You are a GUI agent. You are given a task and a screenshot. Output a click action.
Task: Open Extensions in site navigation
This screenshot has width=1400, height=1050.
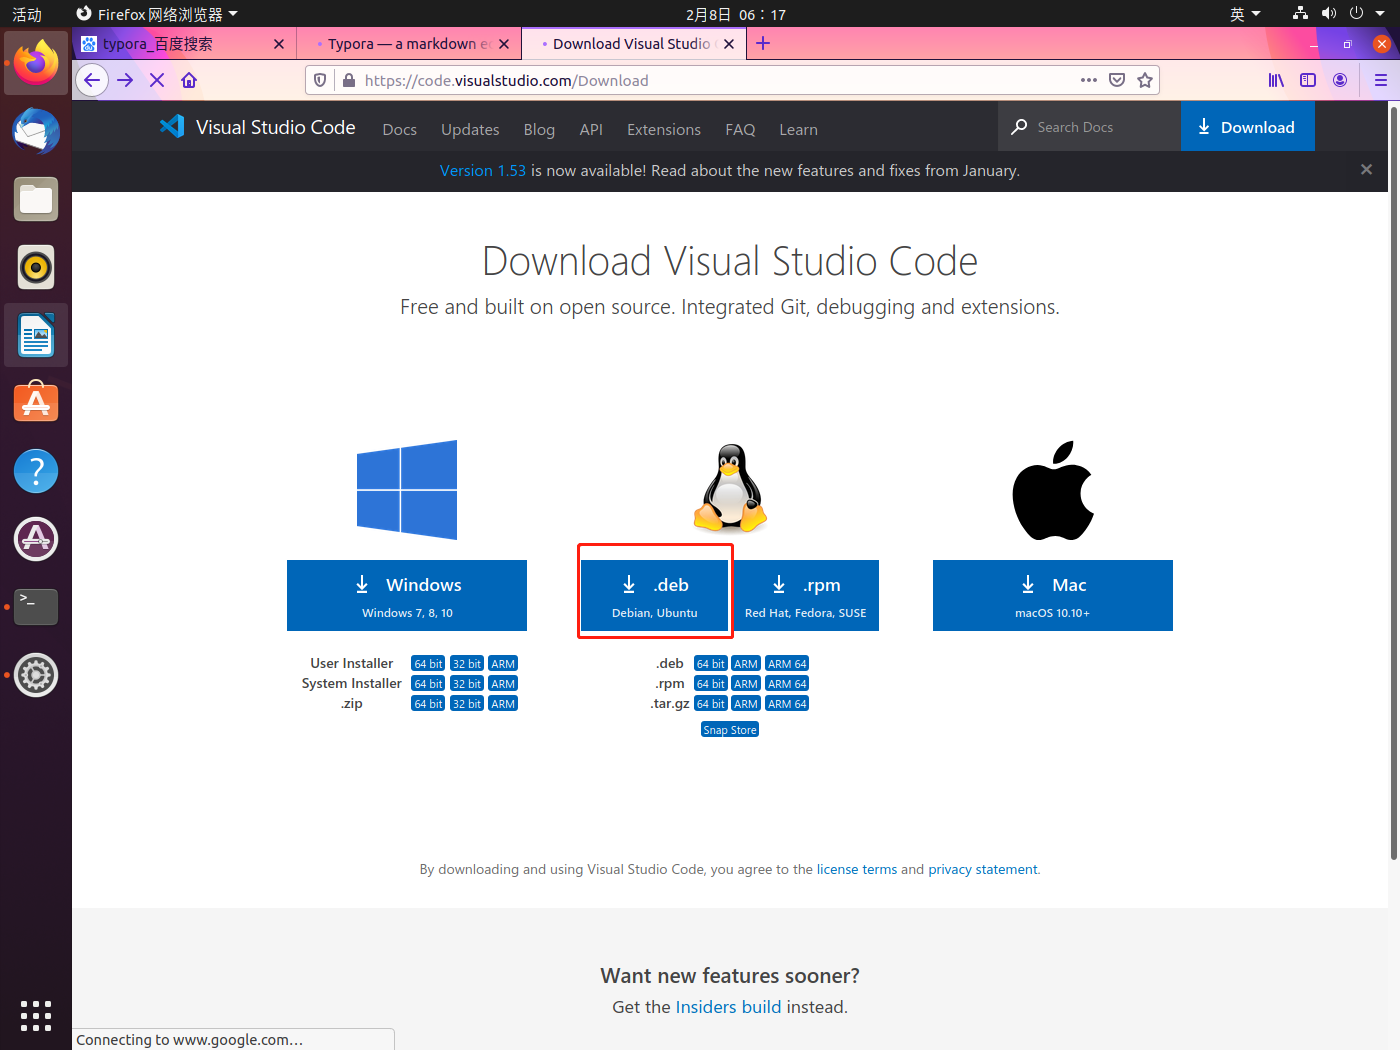[x=664, y=130]
